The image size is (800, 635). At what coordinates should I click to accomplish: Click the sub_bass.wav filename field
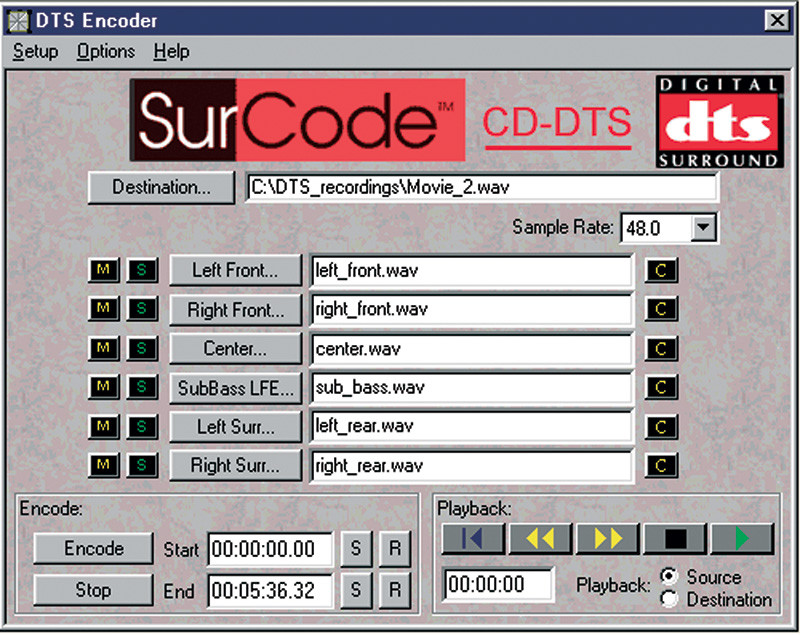pyautogui.click(x=471, y=388)
